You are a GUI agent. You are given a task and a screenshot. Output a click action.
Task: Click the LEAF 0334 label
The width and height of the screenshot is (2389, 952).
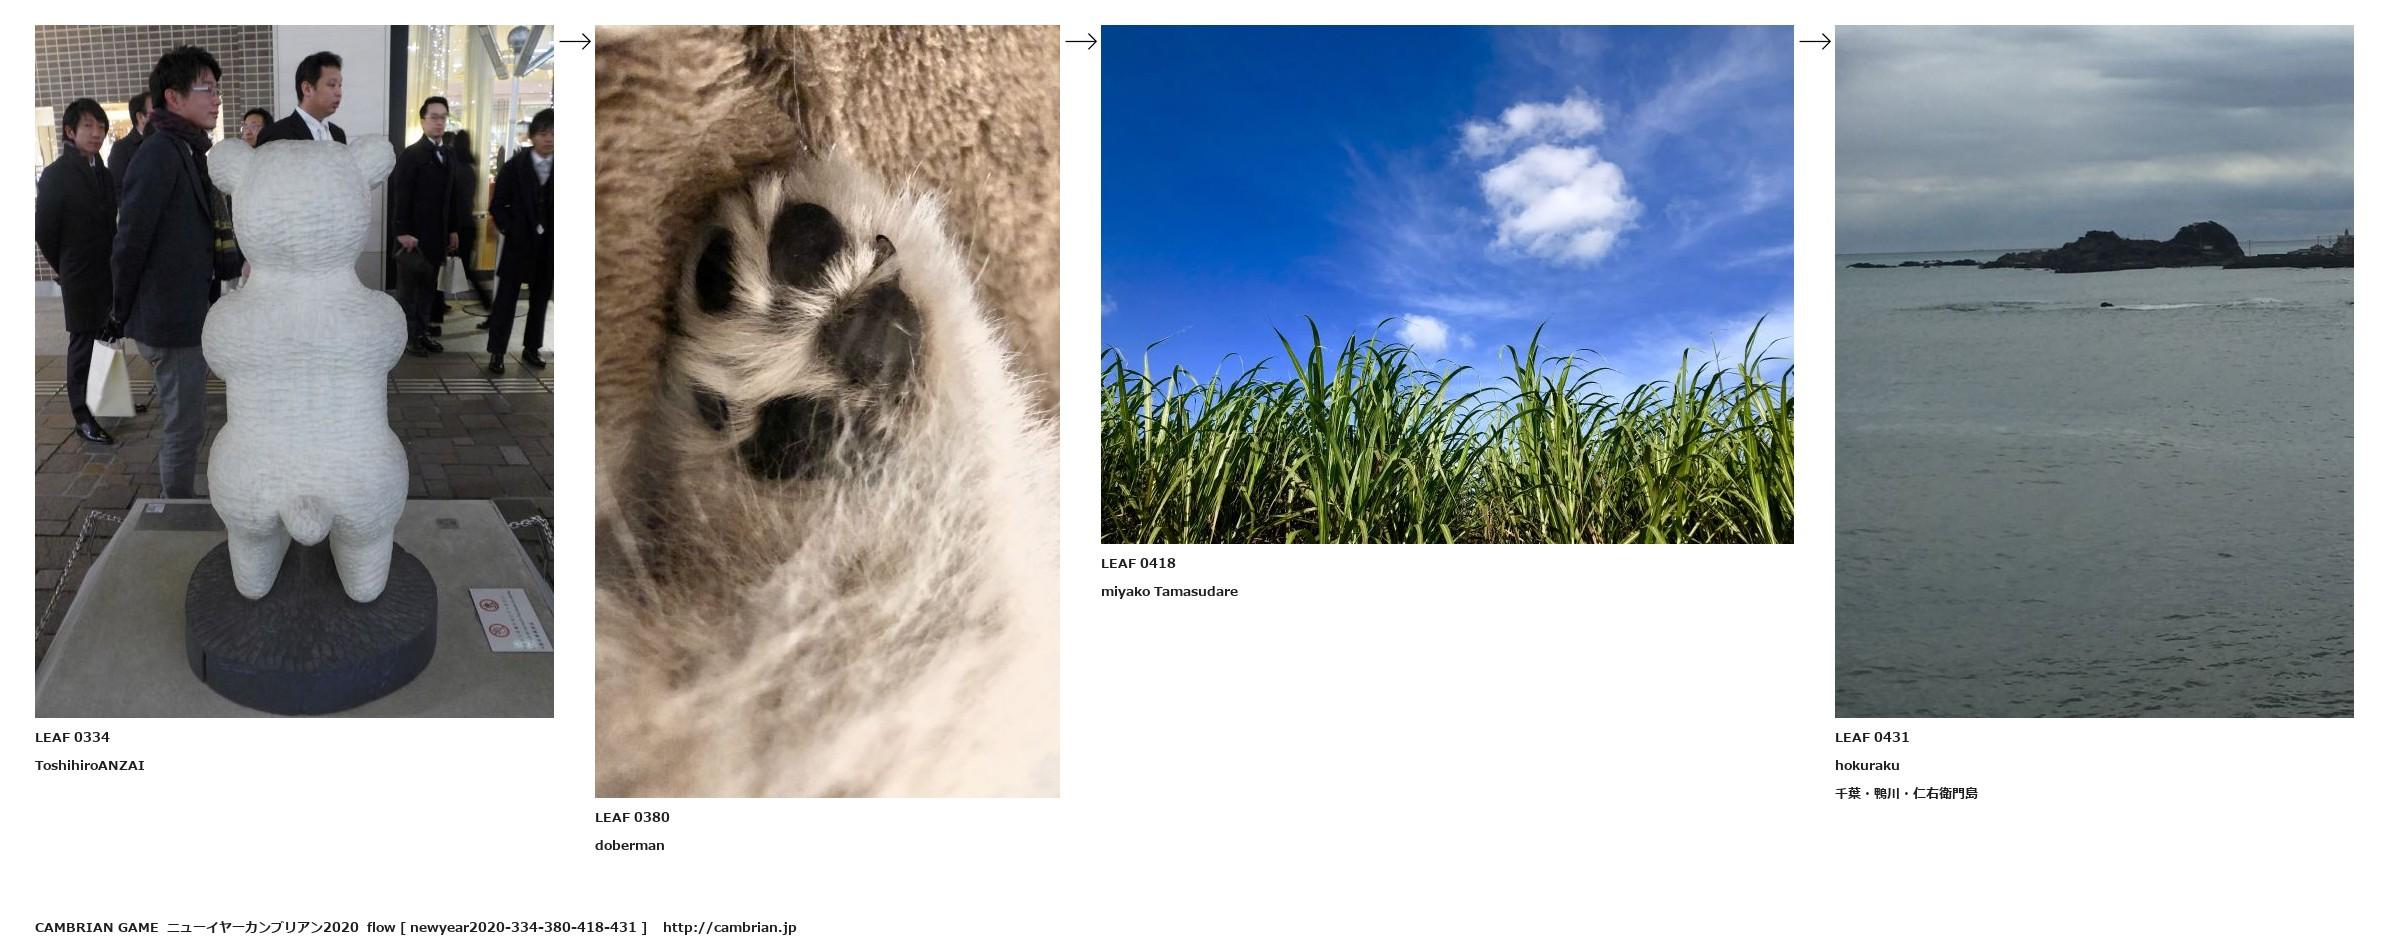click(72, 737)
